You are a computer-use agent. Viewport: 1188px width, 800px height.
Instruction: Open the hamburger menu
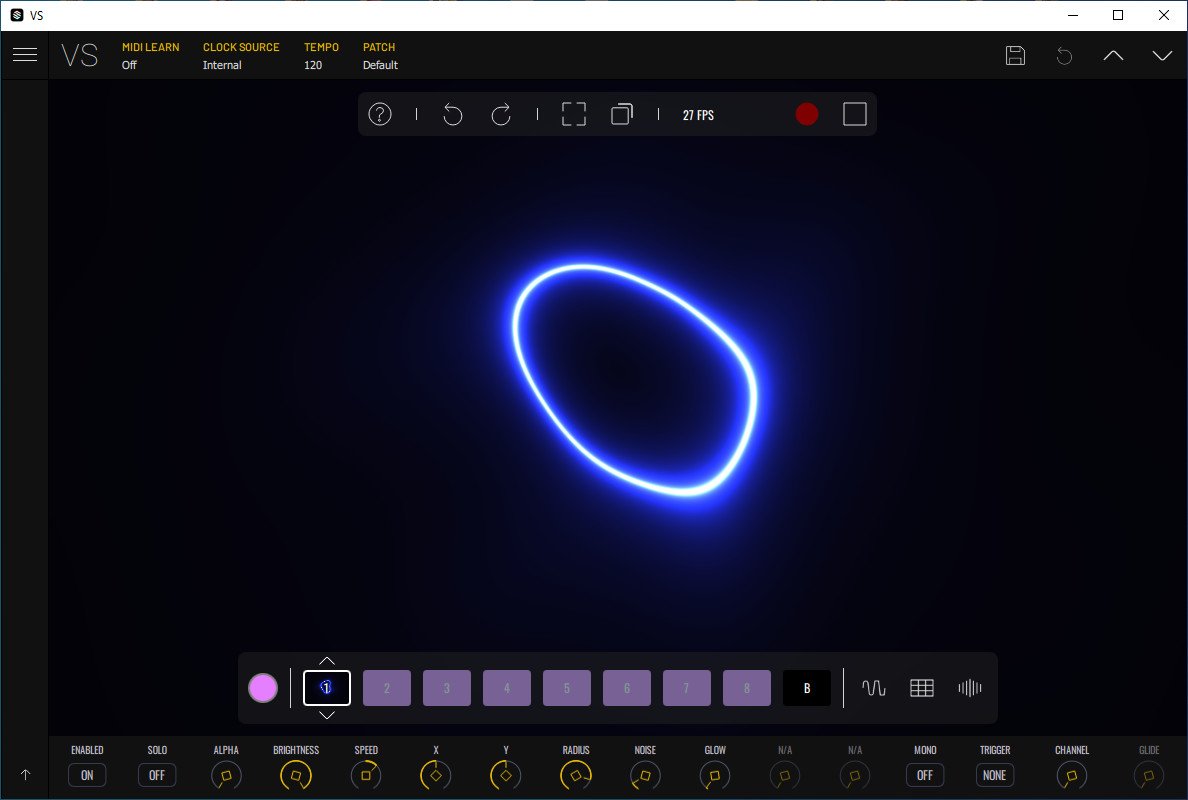pyautogui.click(x=25, y=55)
